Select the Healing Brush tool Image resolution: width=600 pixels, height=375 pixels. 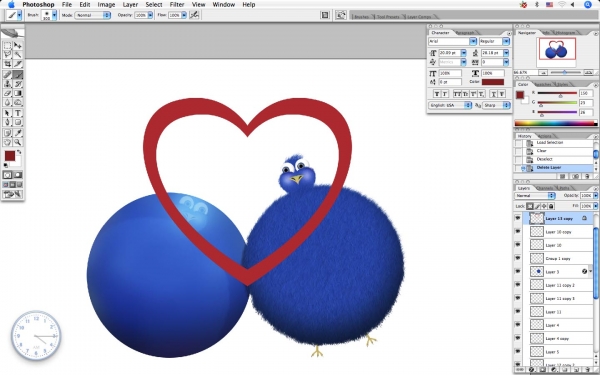[7, 75]
